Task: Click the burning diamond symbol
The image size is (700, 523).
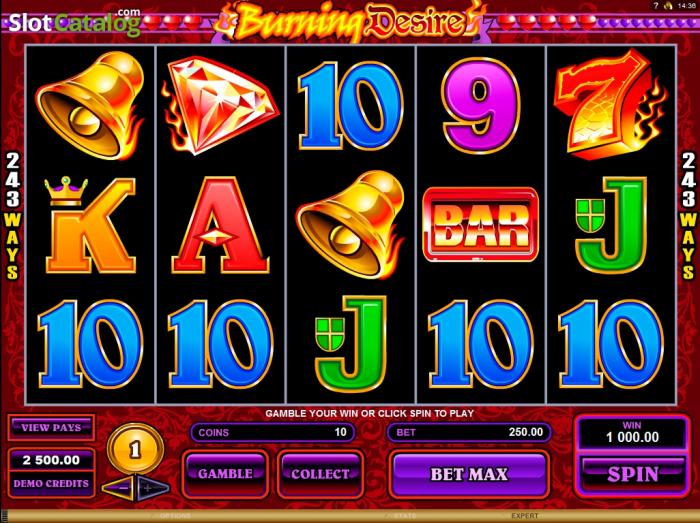Action: click(220, 105)
